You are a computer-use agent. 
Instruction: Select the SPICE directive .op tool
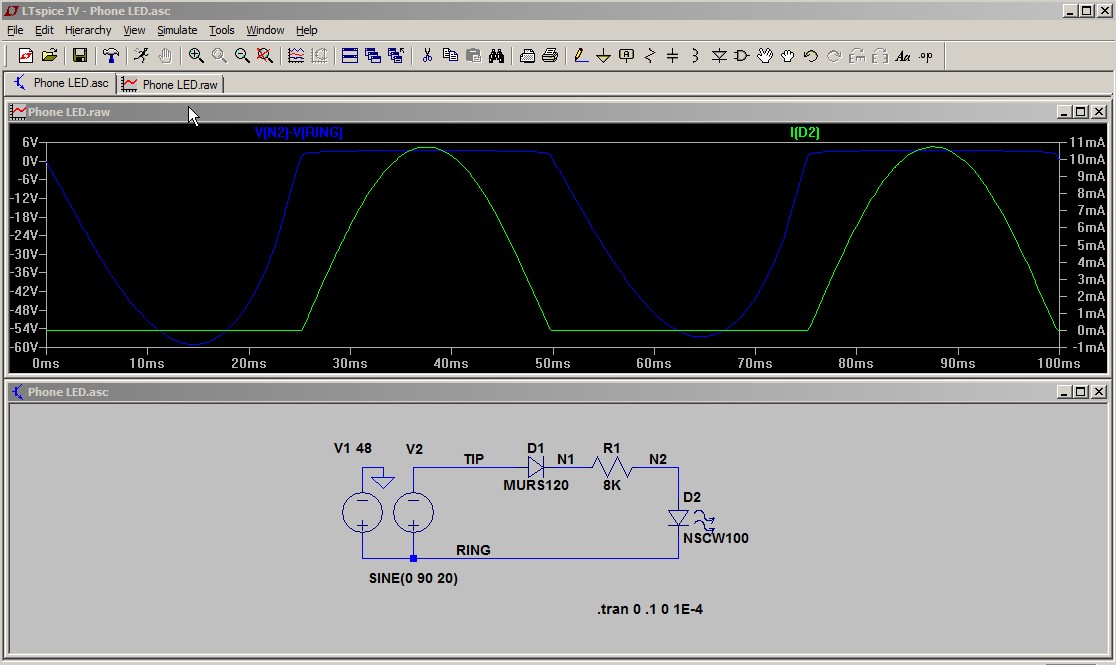pos(926,56)
